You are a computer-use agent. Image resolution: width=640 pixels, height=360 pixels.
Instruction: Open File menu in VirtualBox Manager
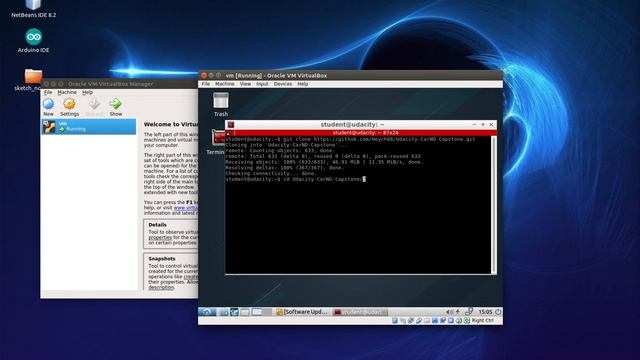coord(48,93)
